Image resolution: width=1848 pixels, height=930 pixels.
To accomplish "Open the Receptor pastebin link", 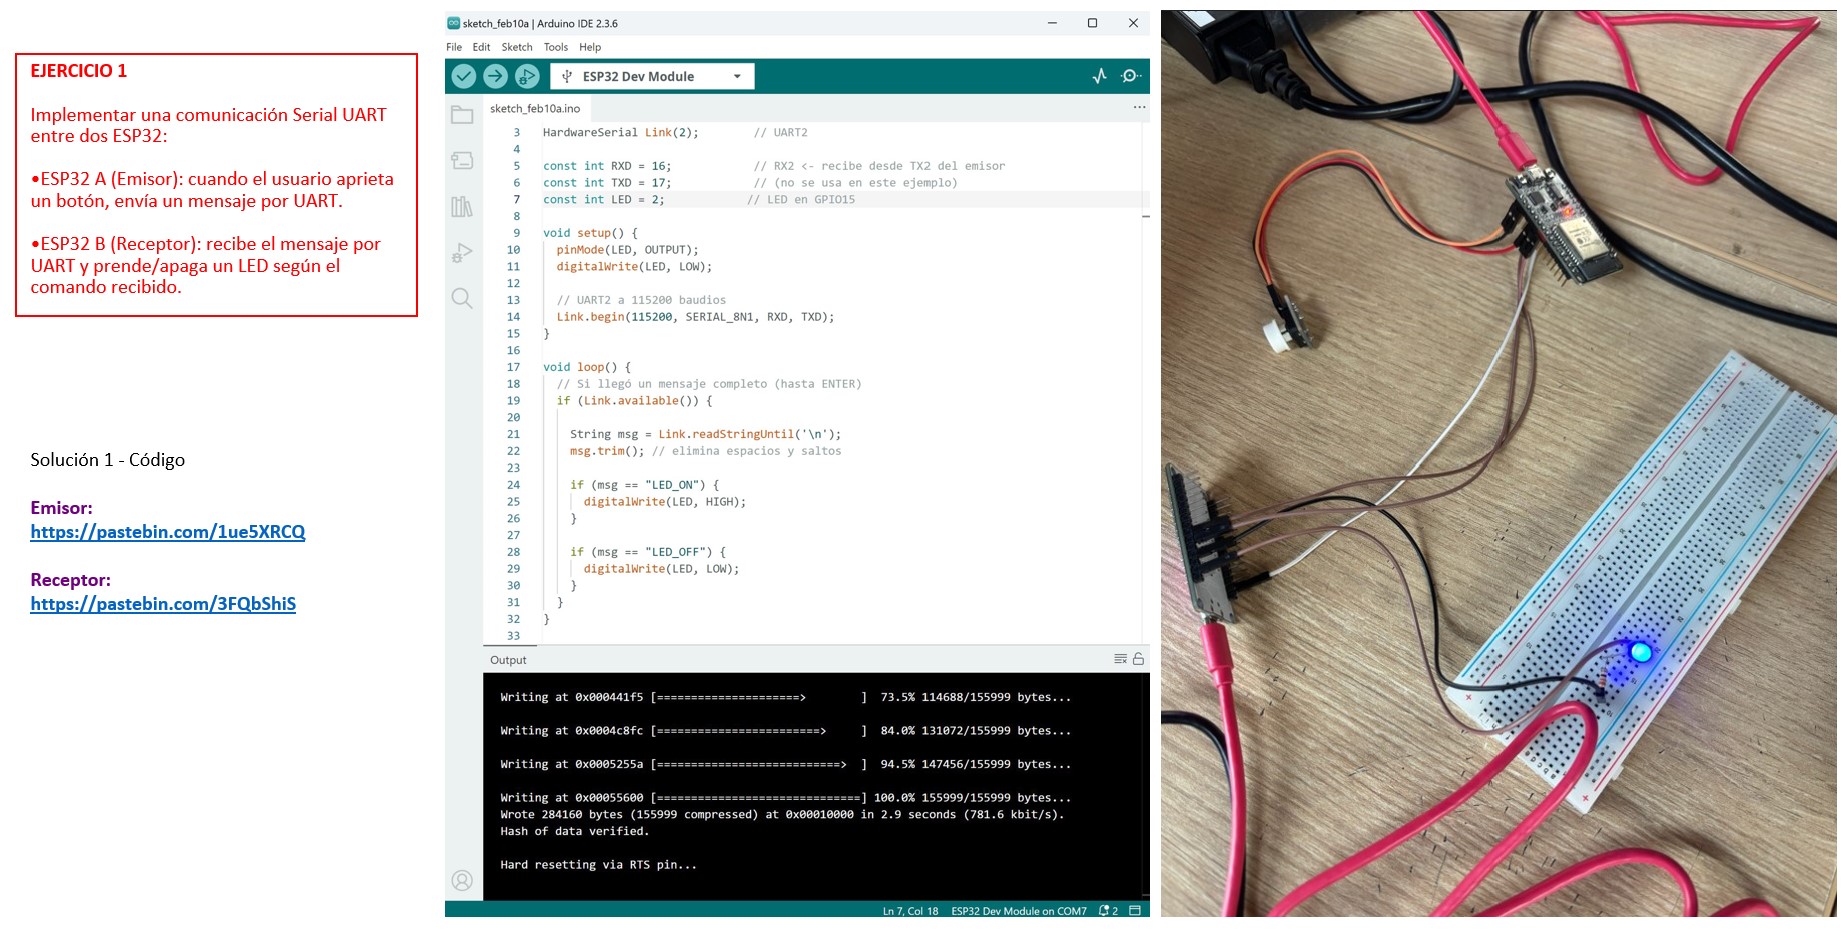I will point(163,604).
